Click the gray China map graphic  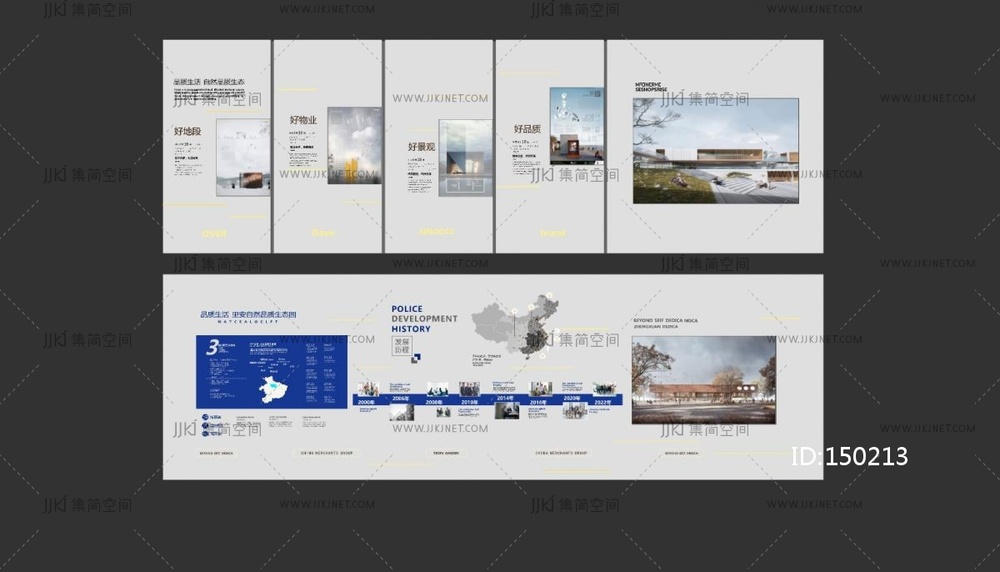pyautogui.click(x=516, y=325)
